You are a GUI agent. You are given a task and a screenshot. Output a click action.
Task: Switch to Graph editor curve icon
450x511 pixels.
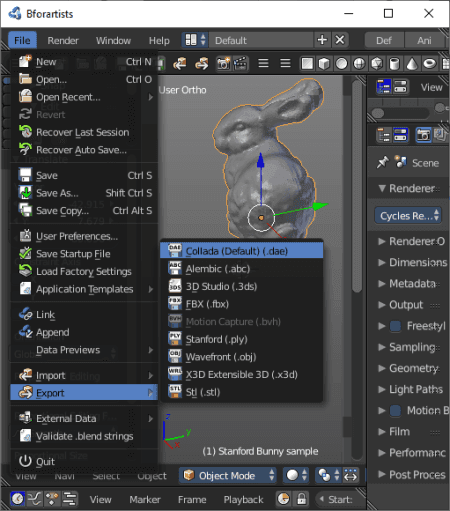point(35,499)
